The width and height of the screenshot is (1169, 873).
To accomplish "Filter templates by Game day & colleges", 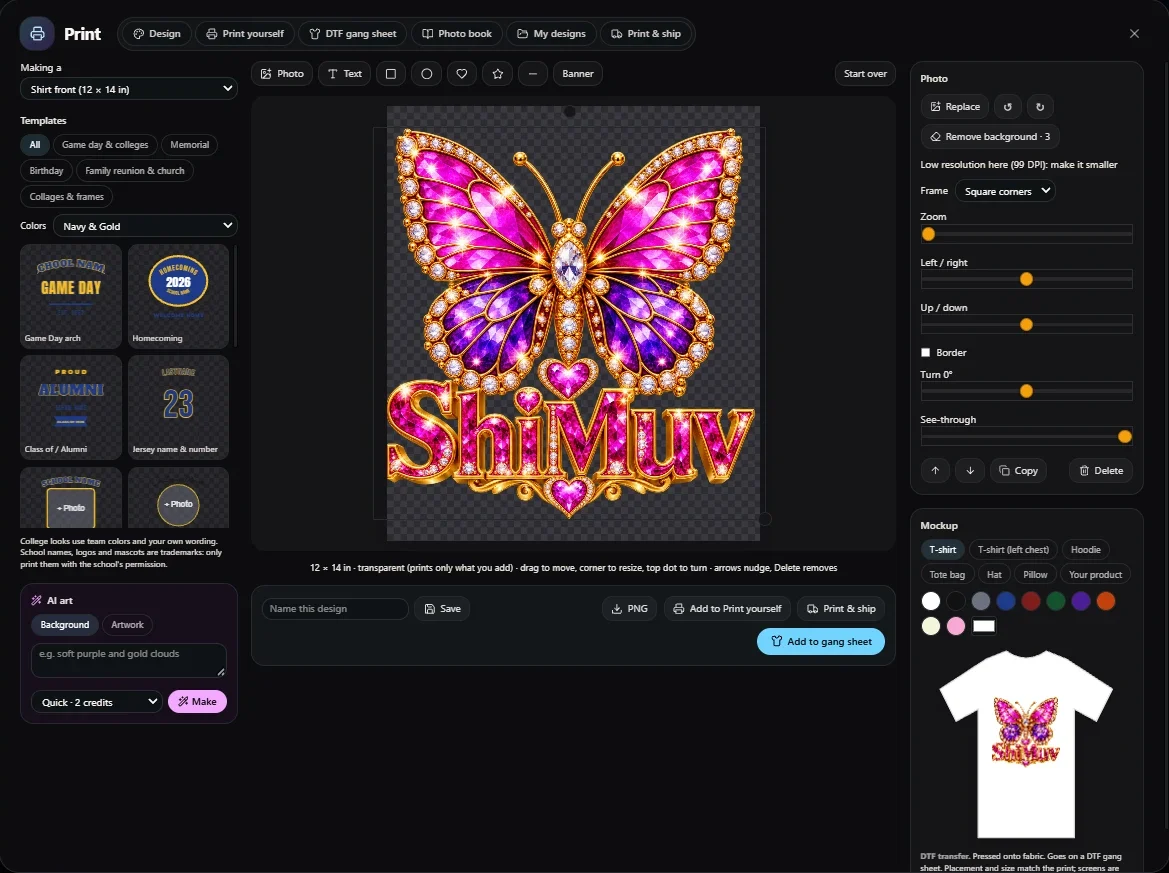I will click(105, 145).
